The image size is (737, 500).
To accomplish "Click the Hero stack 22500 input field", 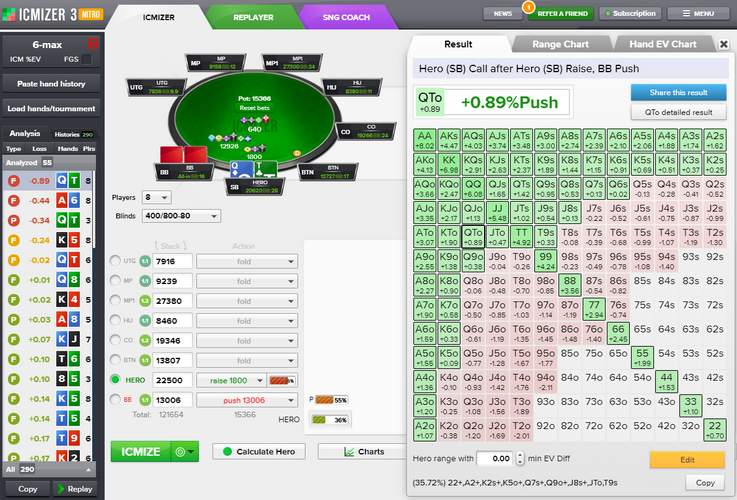I will coord(172,380).
